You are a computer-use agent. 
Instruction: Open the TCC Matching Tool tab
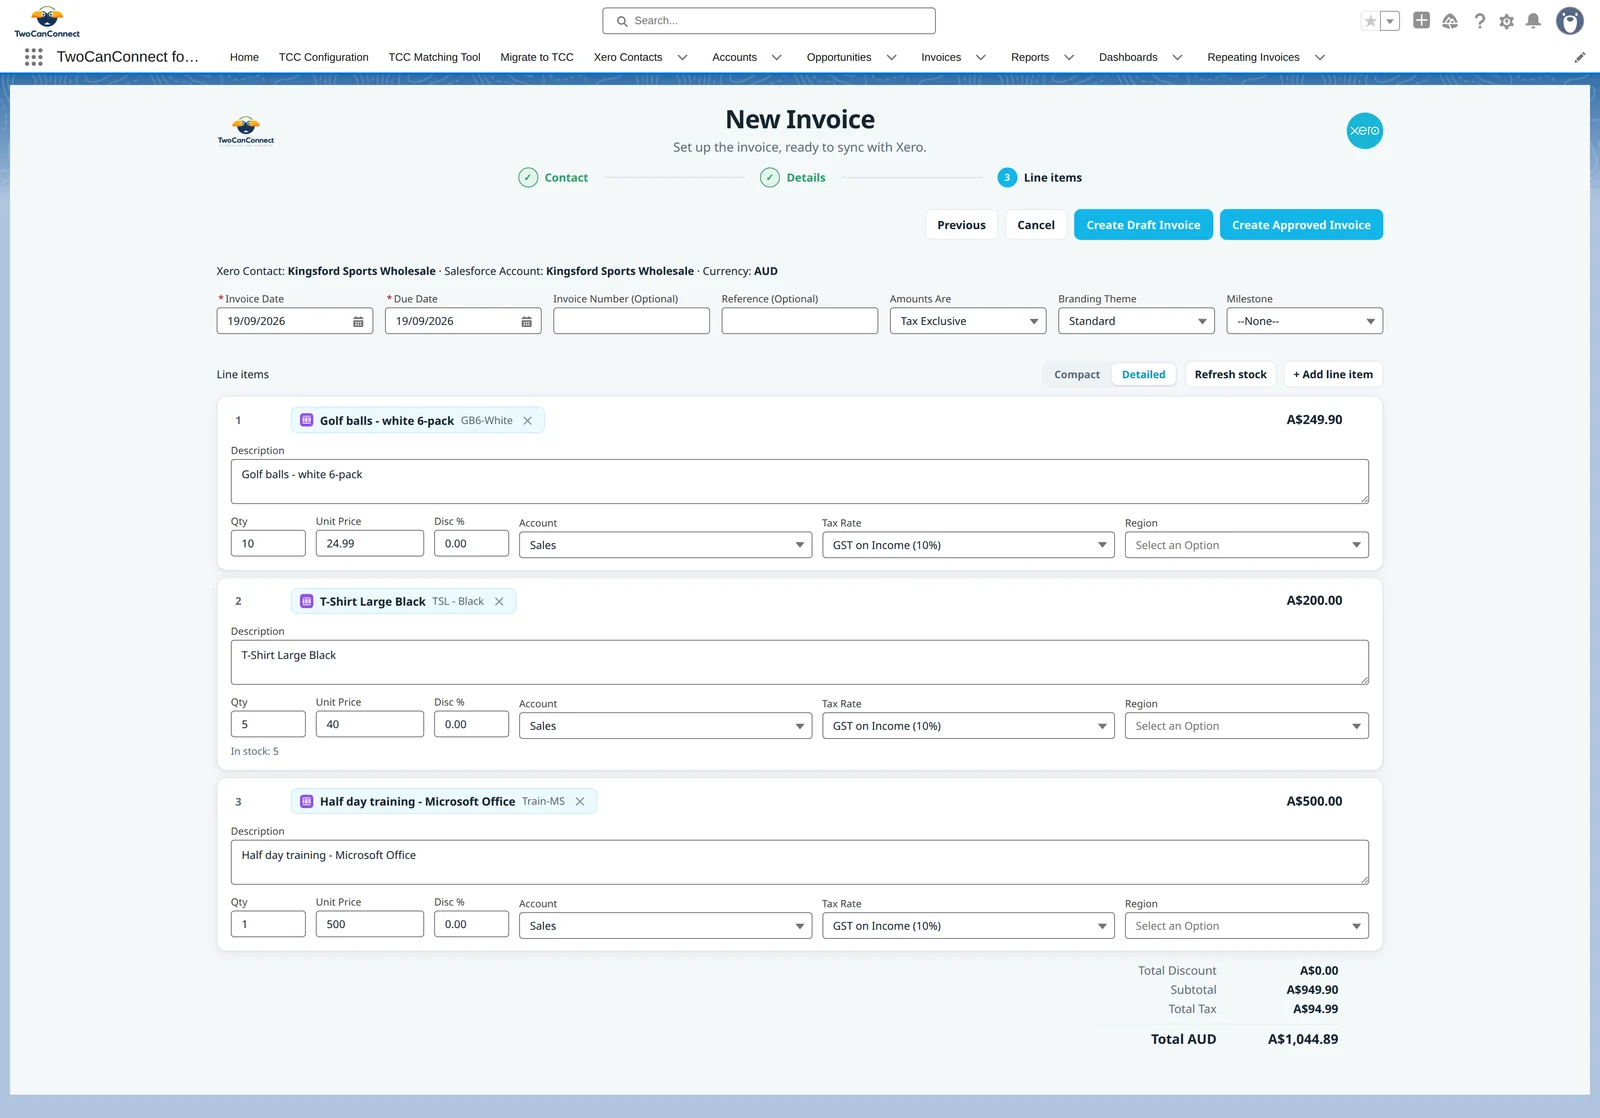[x=434, y=57]
